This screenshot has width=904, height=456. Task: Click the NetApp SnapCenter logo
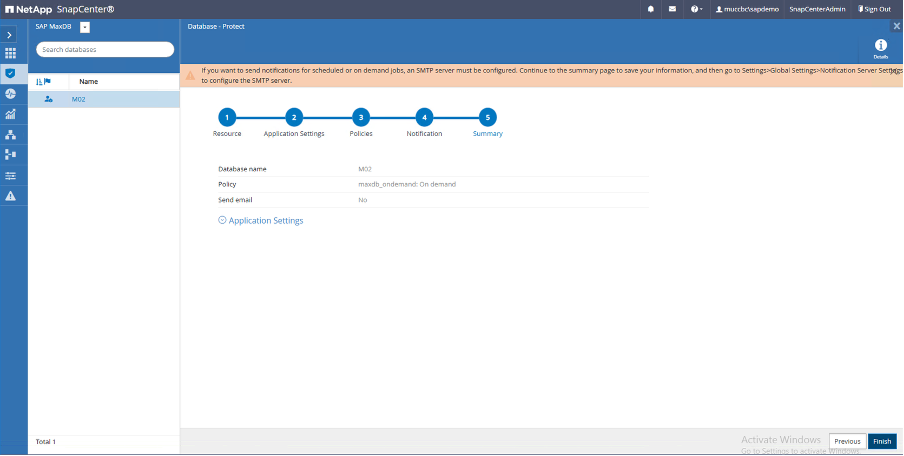click(x=60, y=9)
